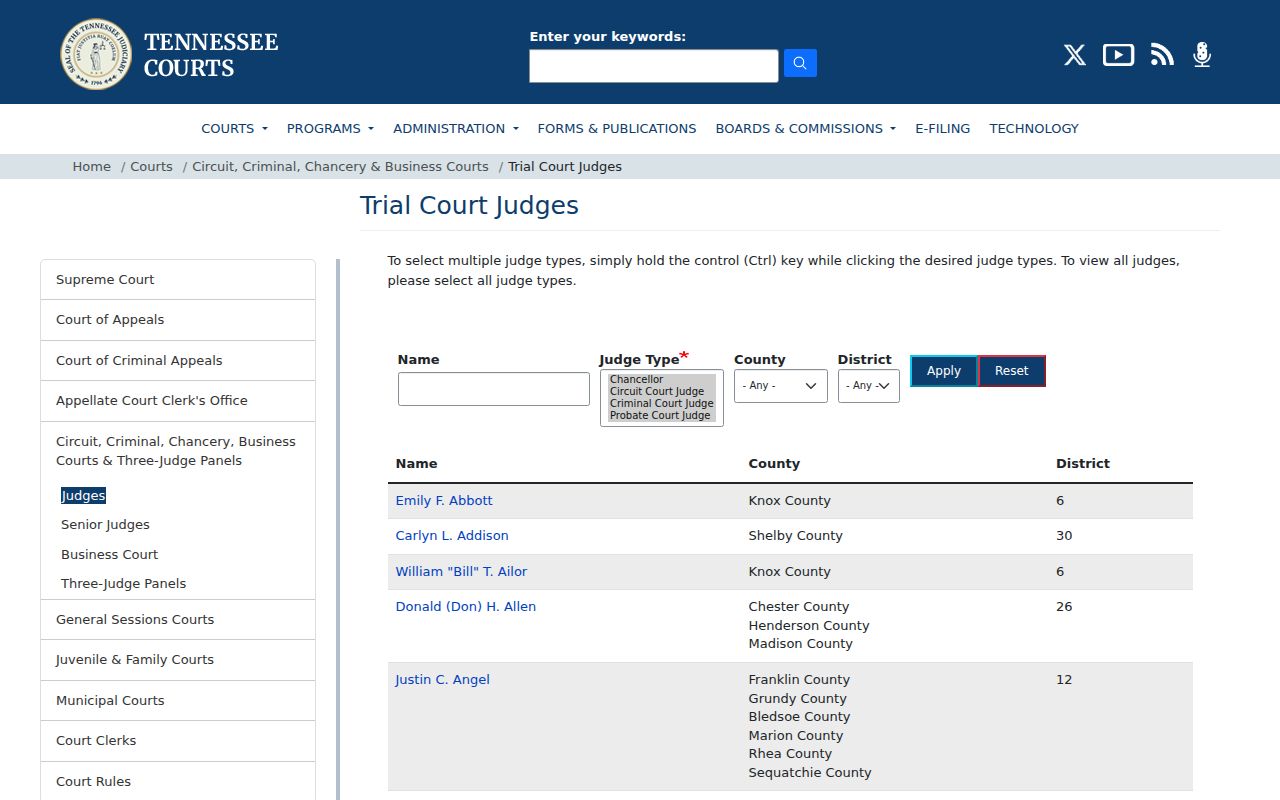Image resolution: width=1280 pixels, height=800 pixels.
Task: Open Justin C. Angel's judge profile
Action: [x=443, y=680]
